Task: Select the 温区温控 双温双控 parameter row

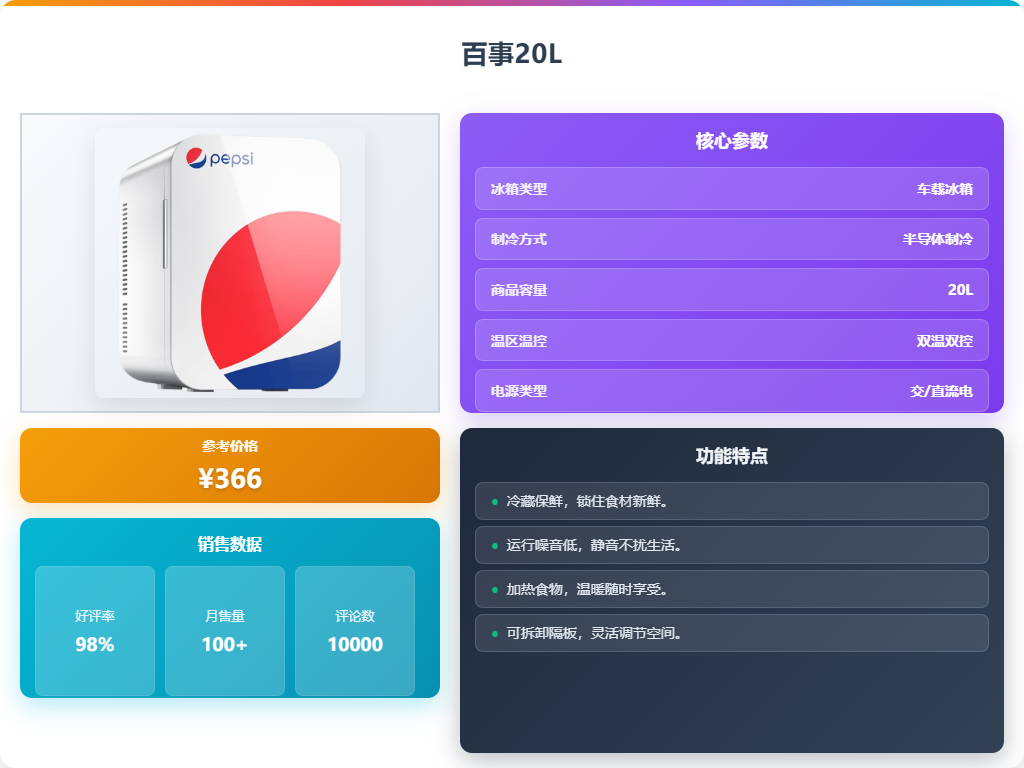Action: pos(731,340)
